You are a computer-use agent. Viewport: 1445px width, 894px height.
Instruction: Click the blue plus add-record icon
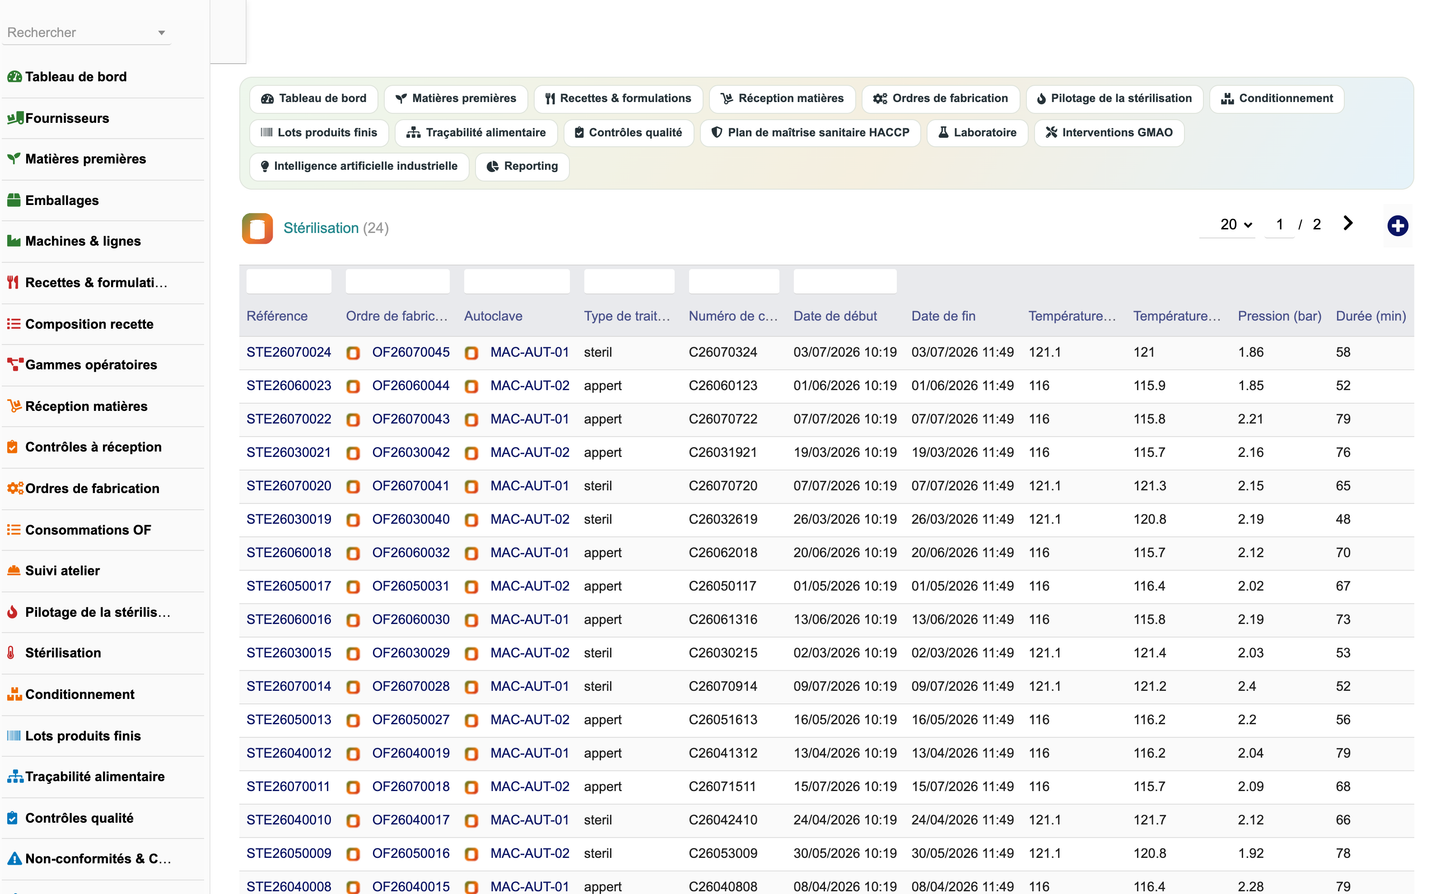tap(1397, 226)
